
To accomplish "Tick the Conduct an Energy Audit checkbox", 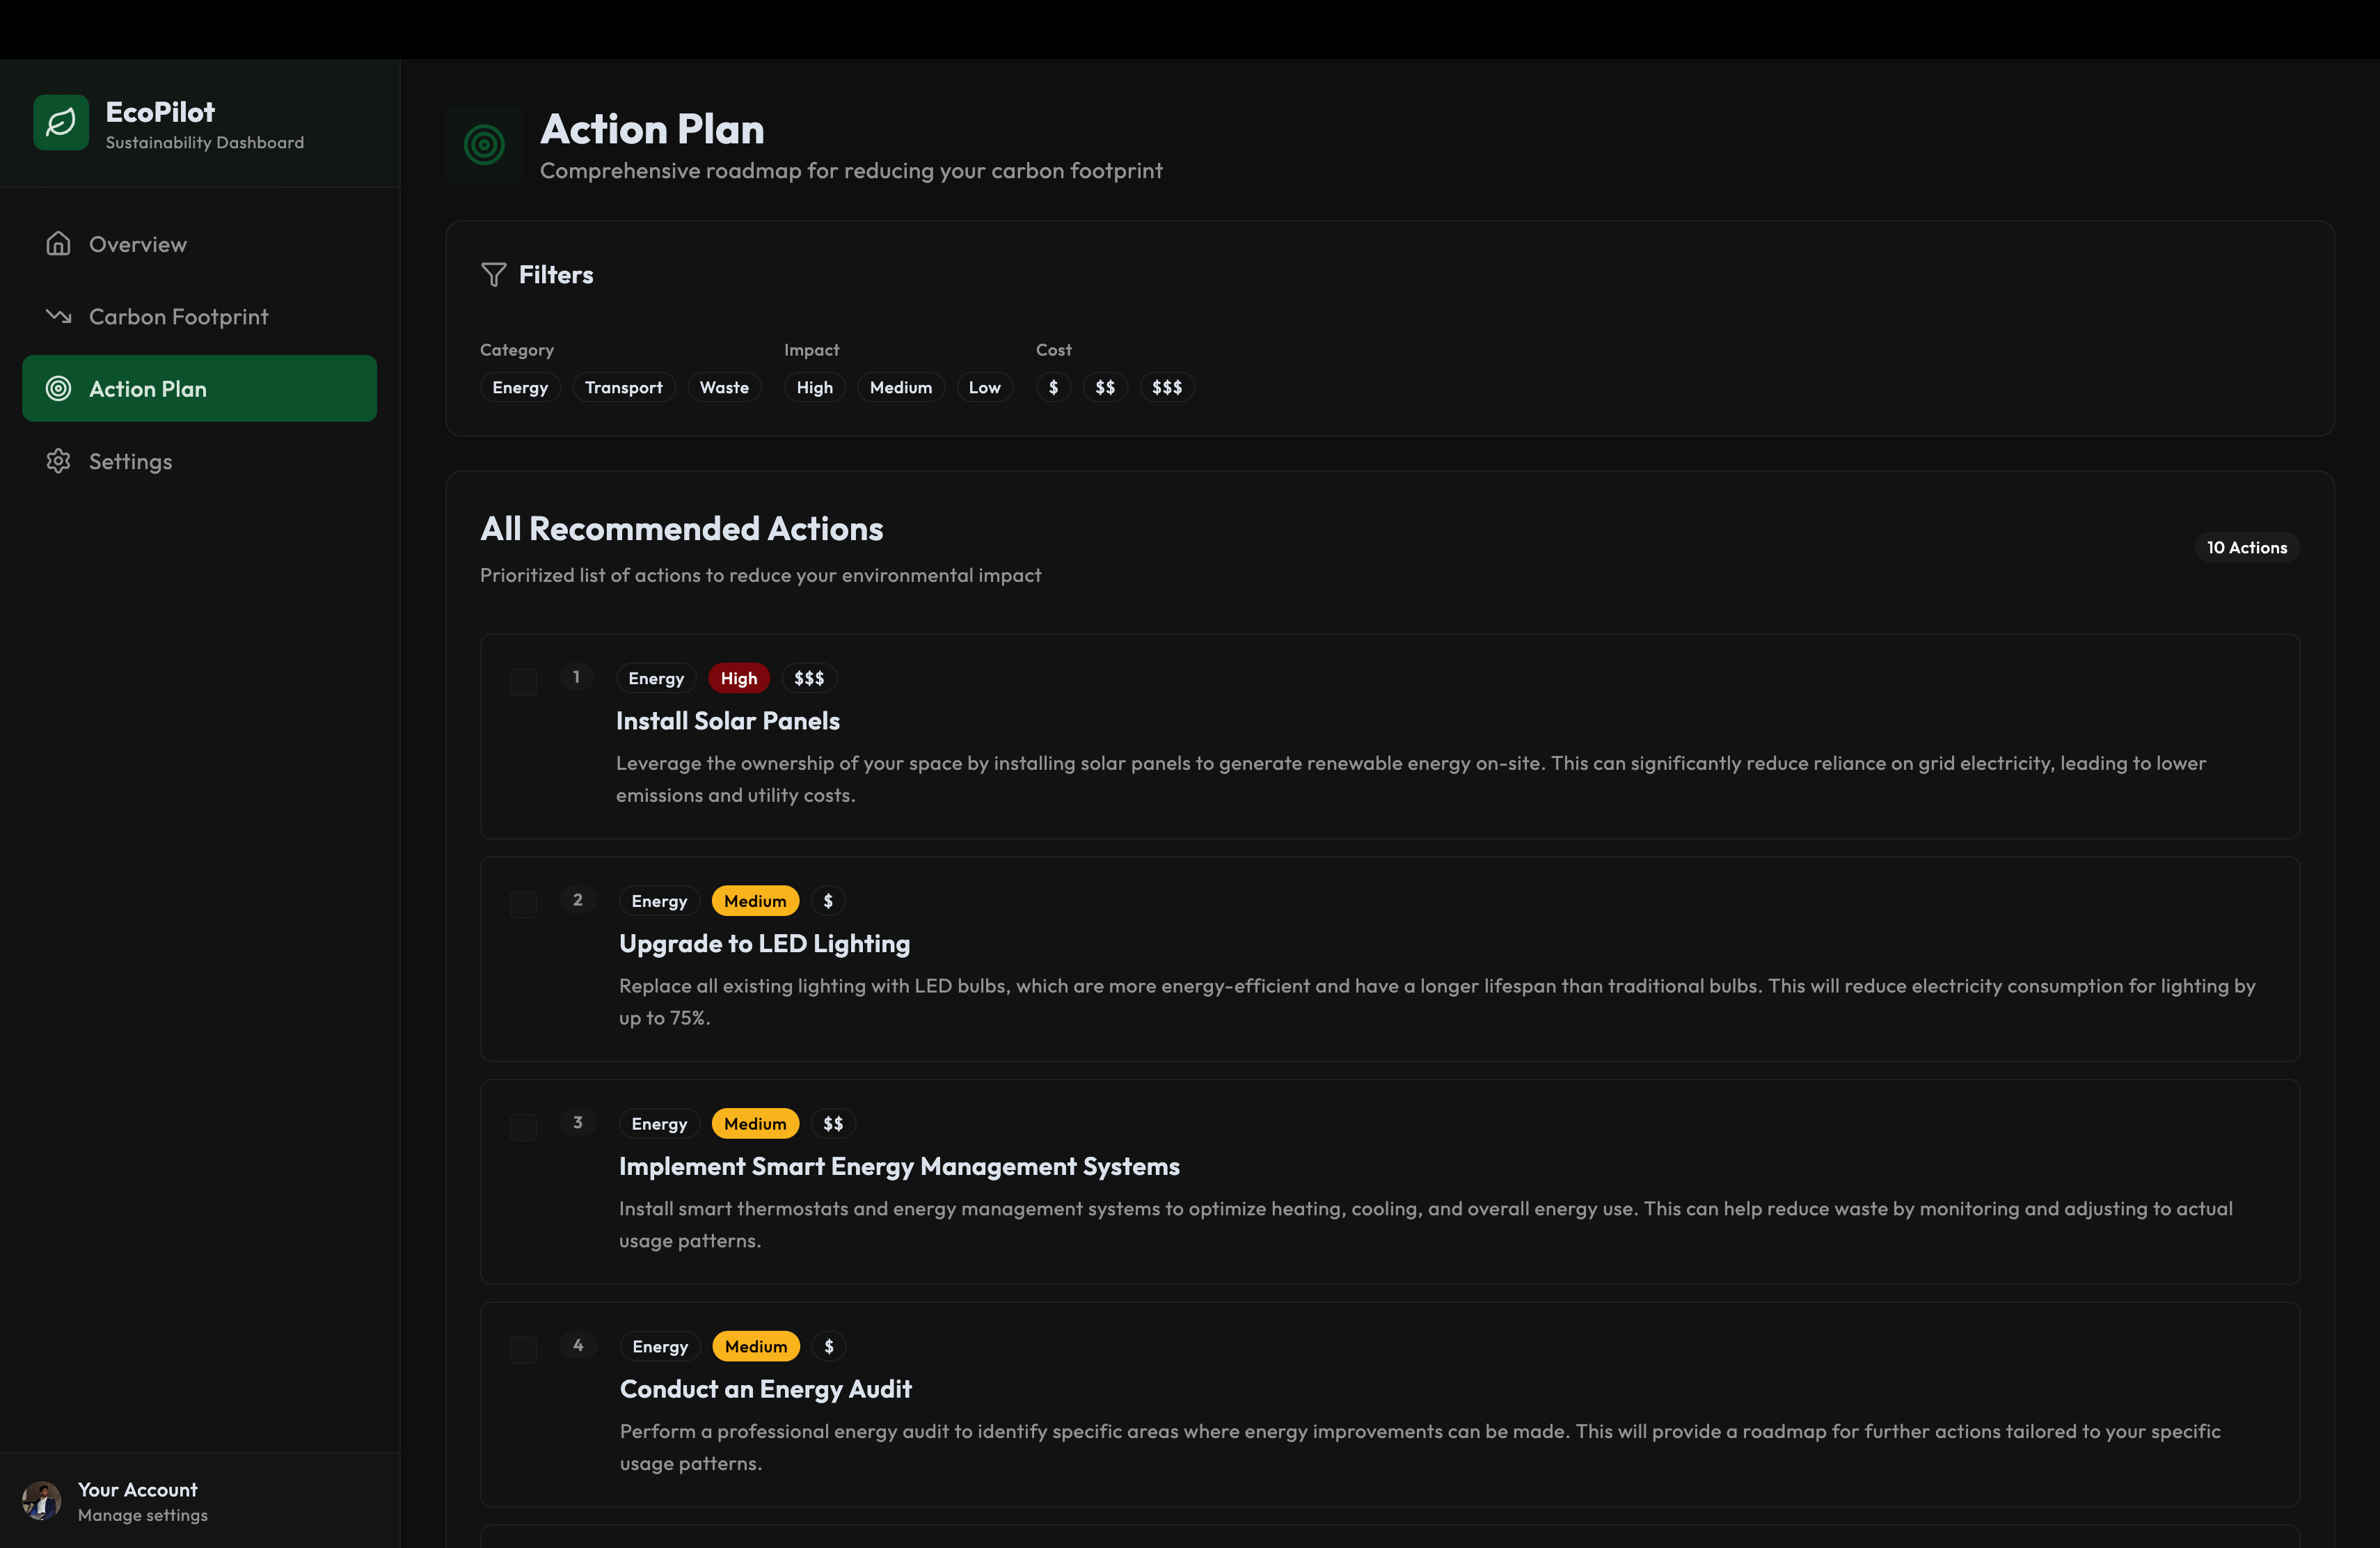I will pos(523,1350).
